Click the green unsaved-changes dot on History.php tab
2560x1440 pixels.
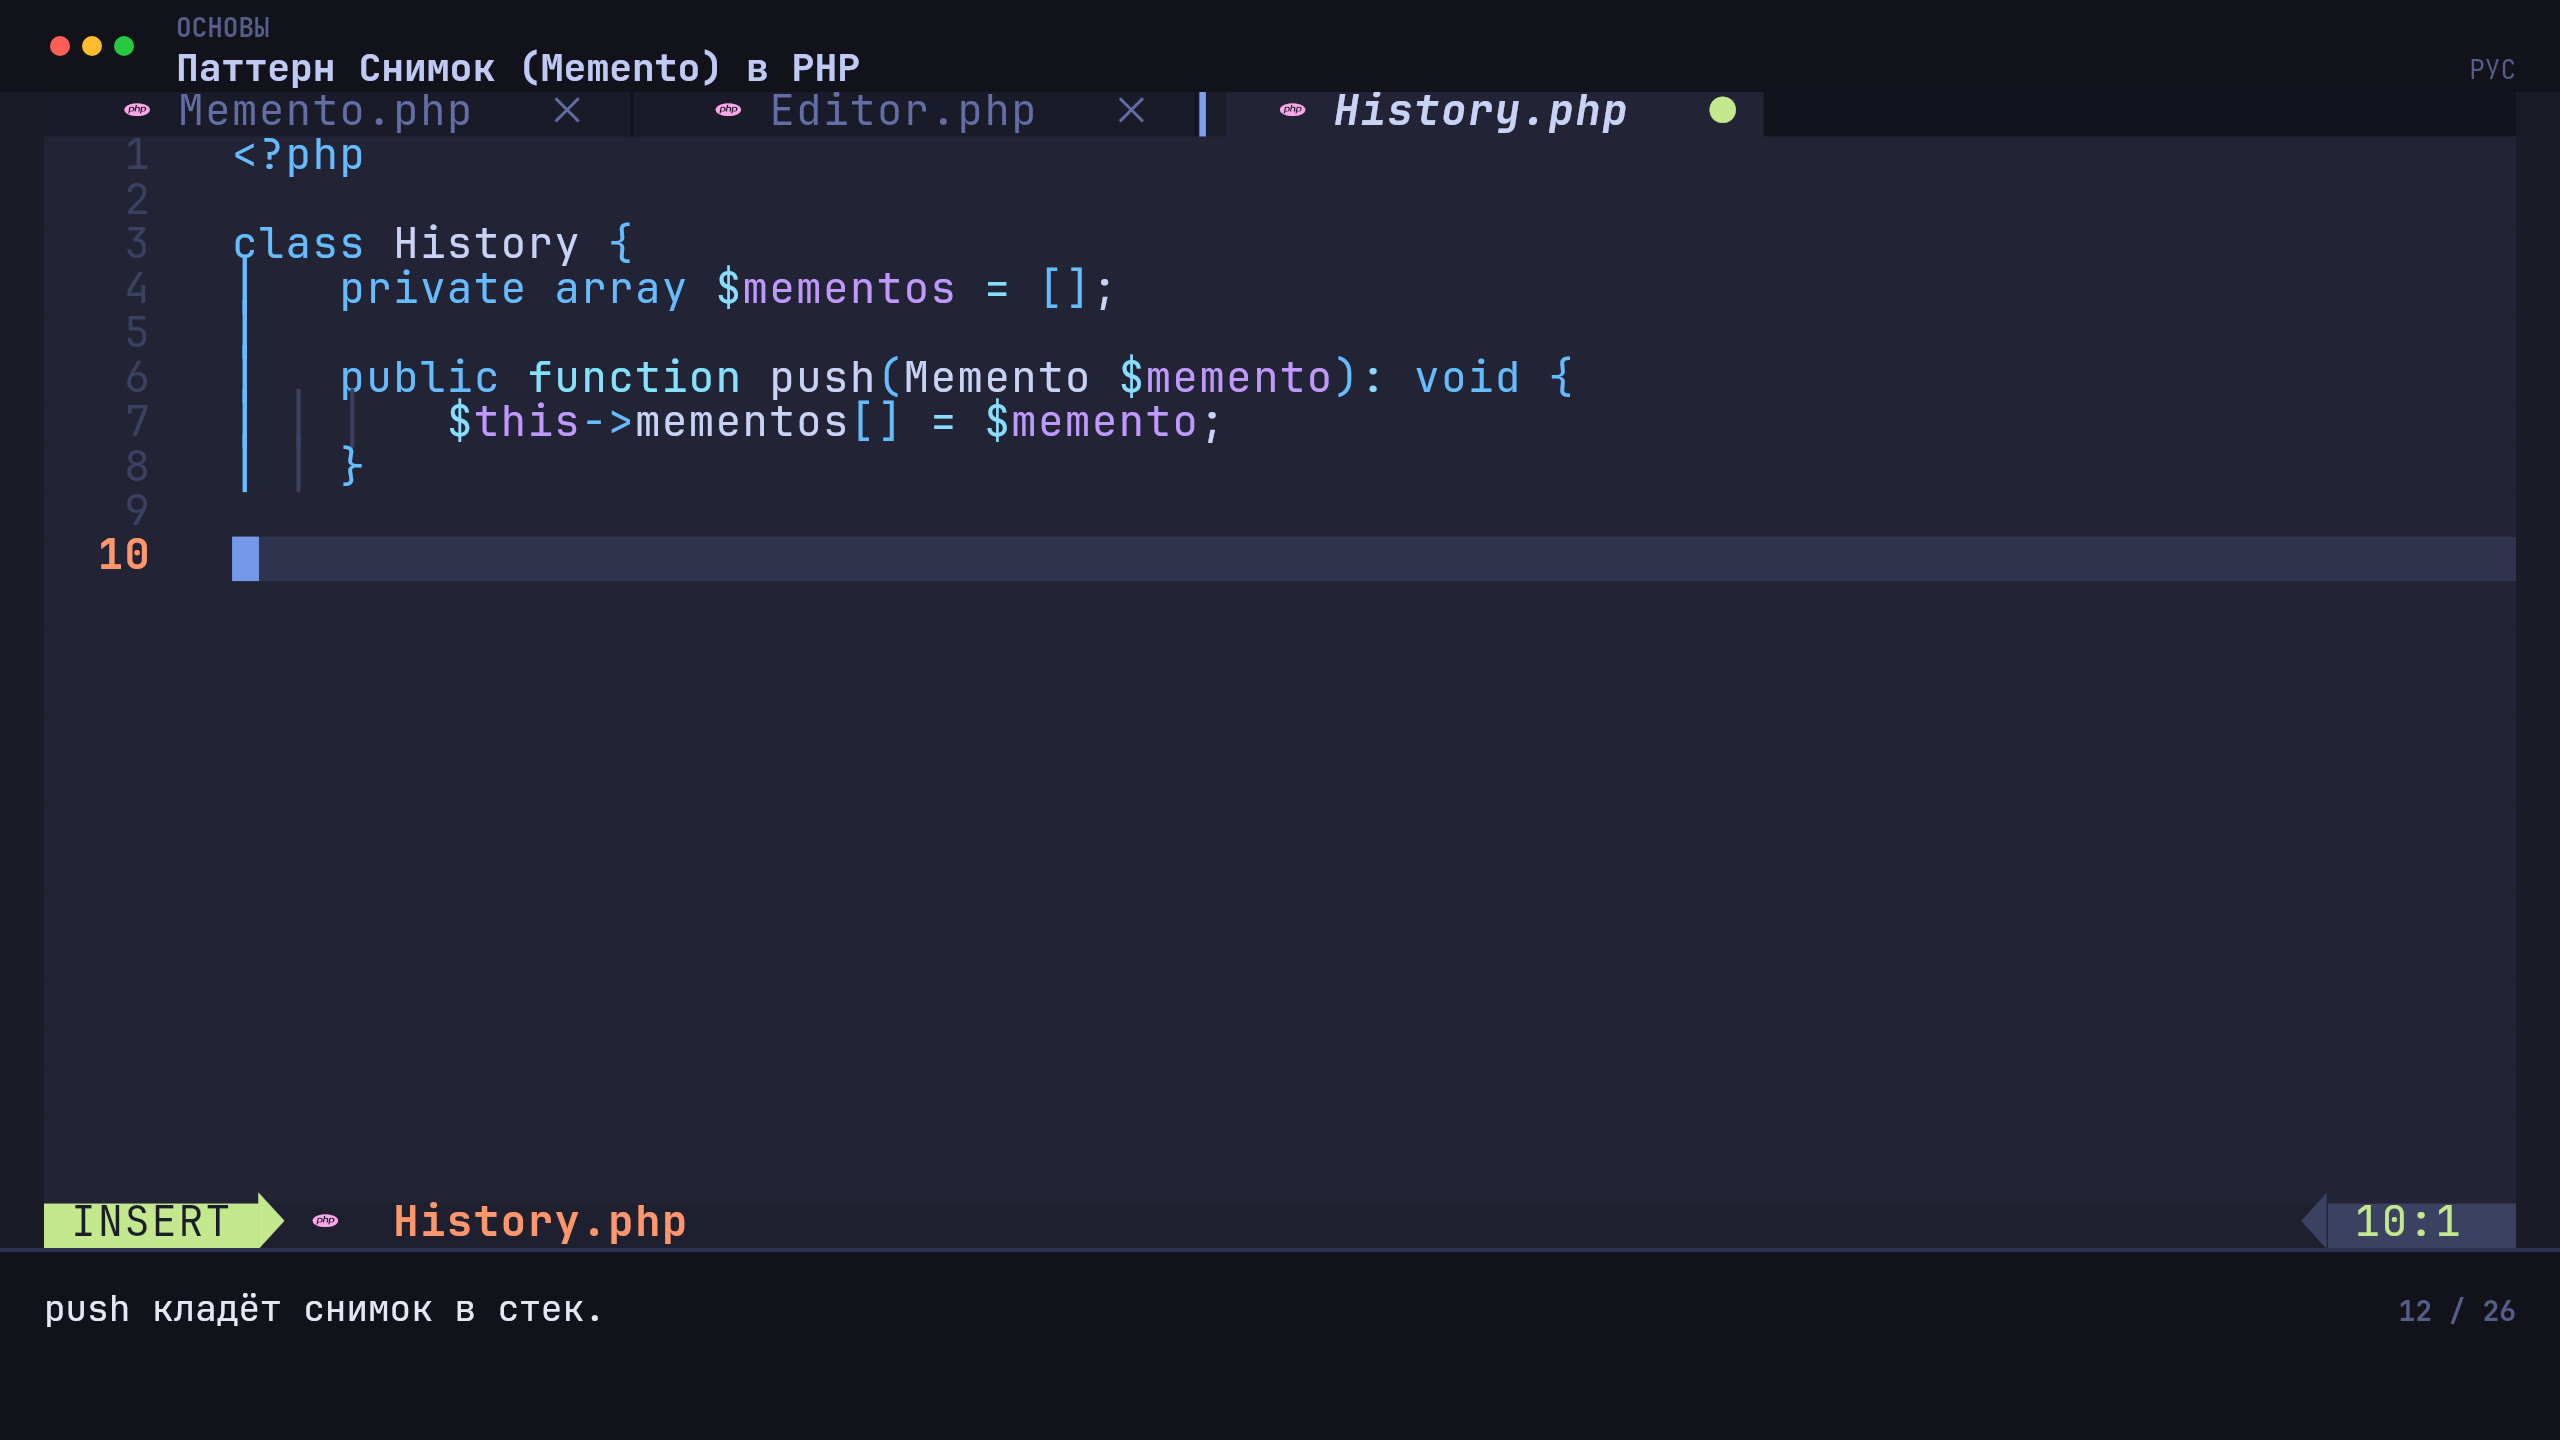1722,110
